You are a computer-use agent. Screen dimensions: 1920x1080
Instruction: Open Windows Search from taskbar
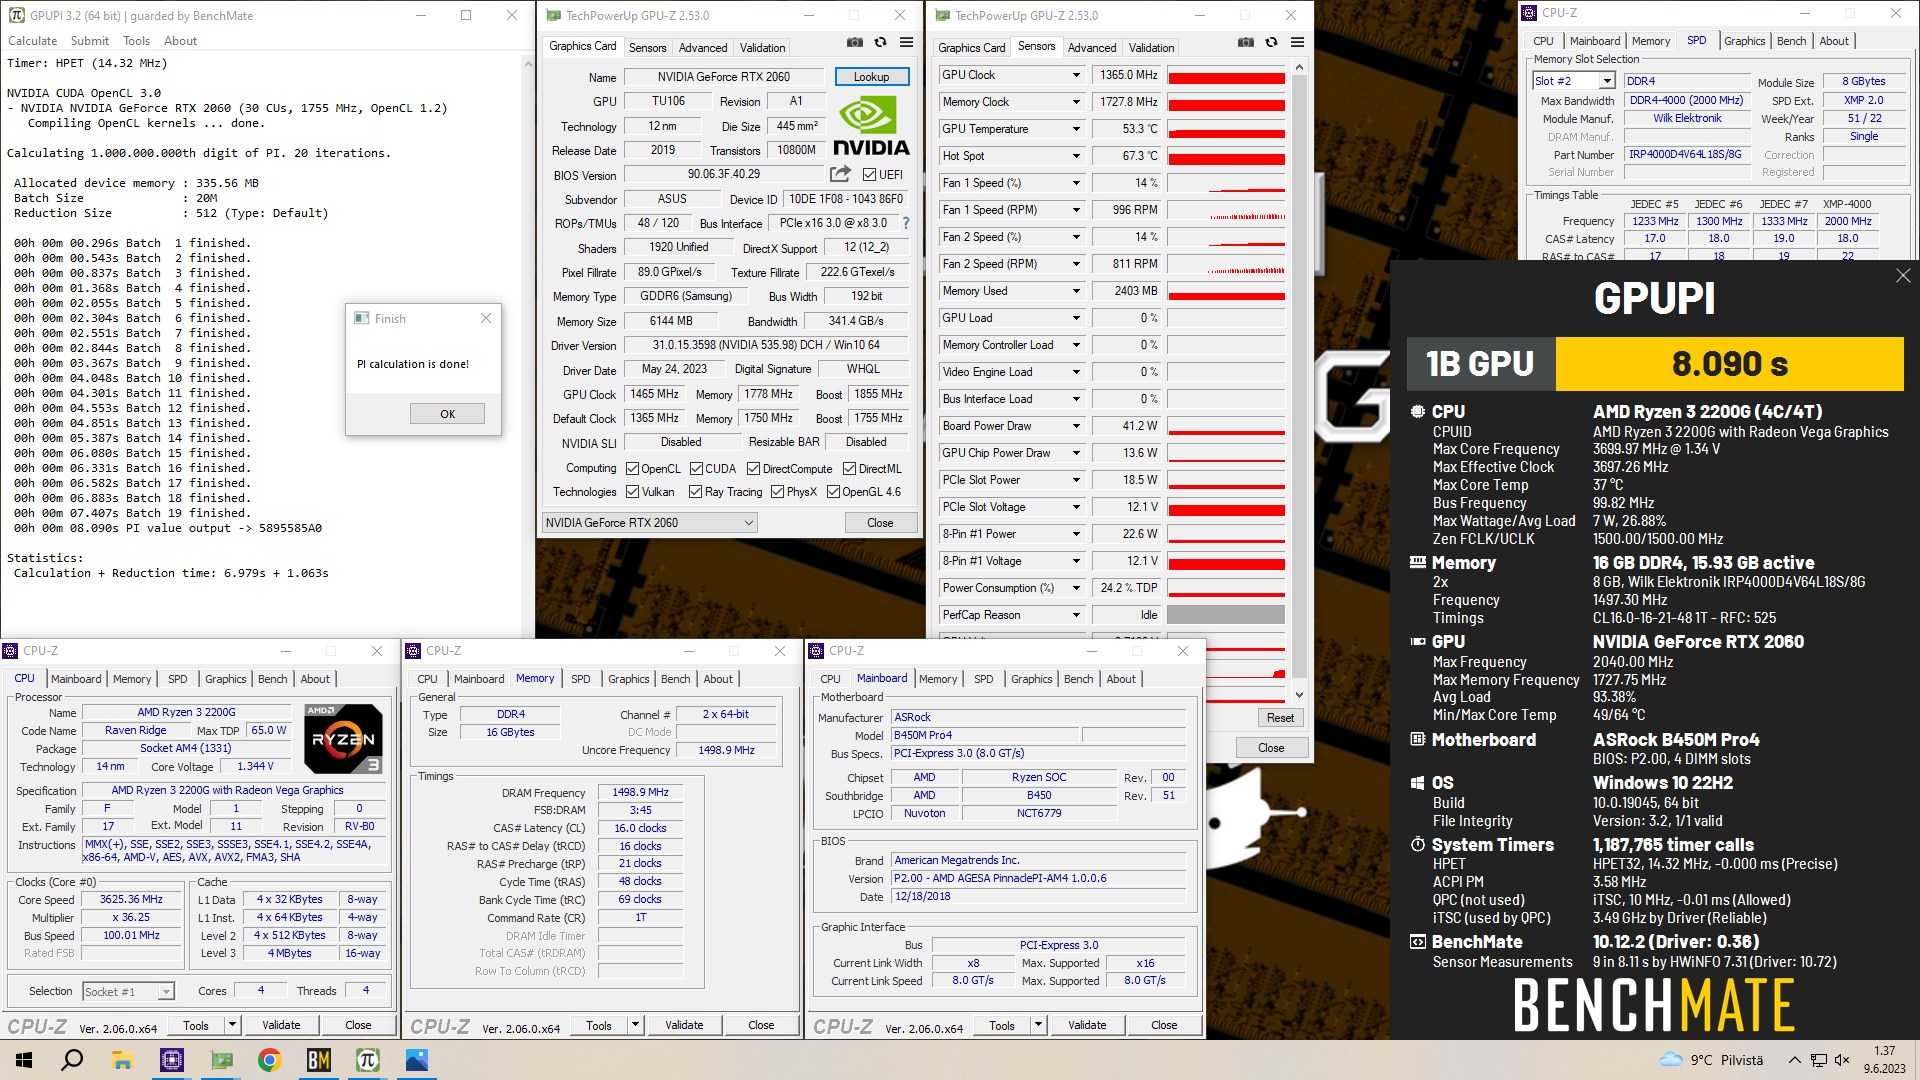click(72, 1060)
